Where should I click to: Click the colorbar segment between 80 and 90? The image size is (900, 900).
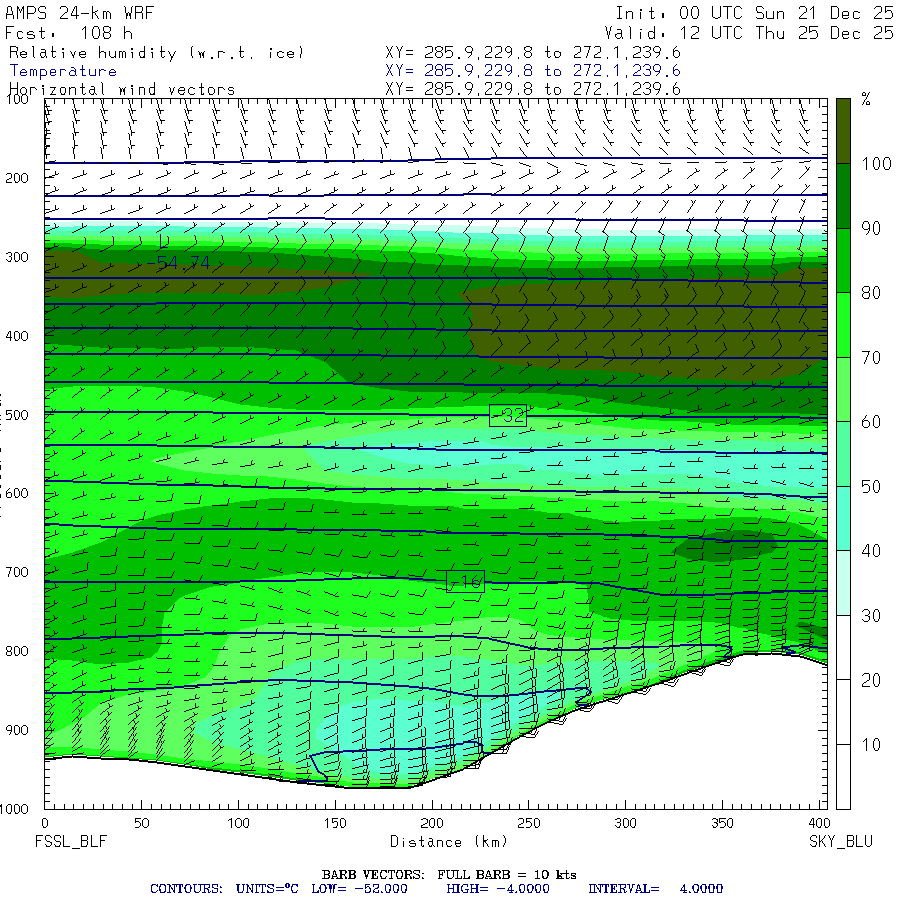(x=843, y=261)
